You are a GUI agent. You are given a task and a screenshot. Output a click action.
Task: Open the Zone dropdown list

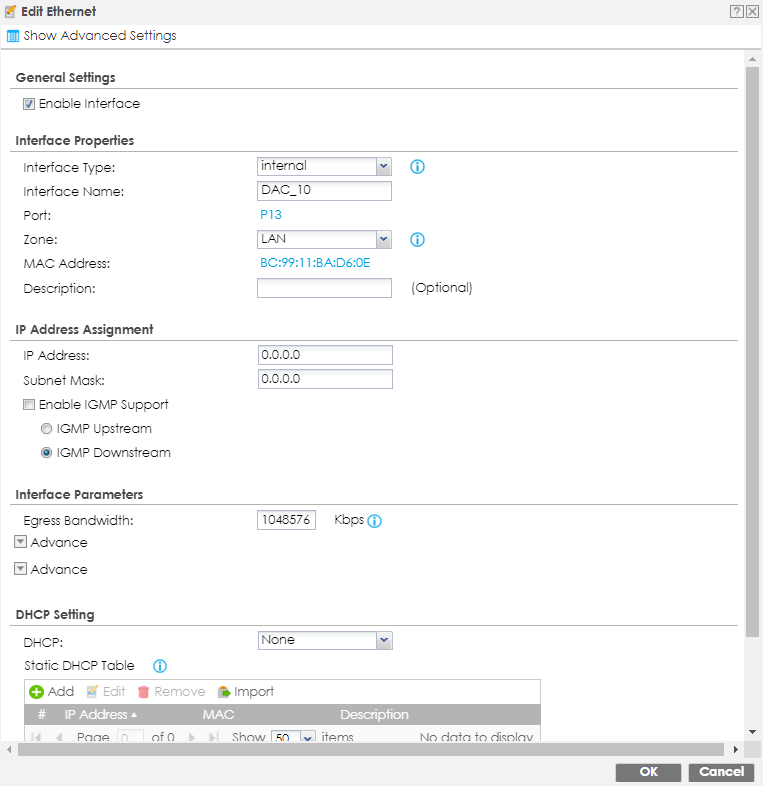383,239
